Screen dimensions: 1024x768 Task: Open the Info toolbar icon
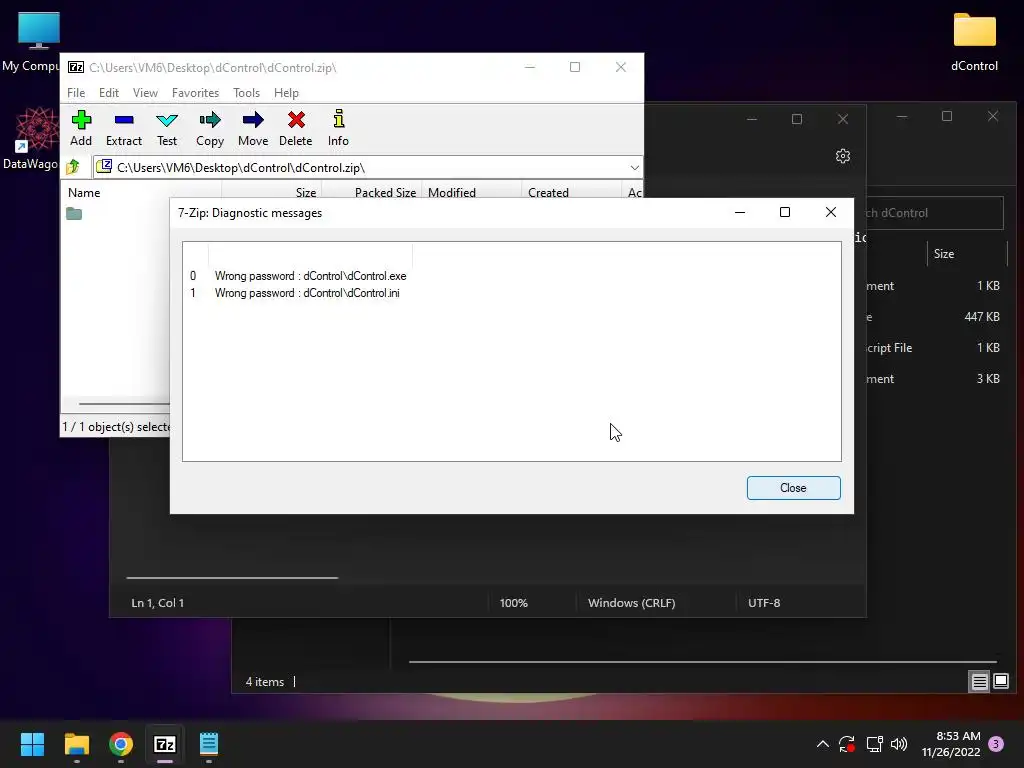coord(338,128)
